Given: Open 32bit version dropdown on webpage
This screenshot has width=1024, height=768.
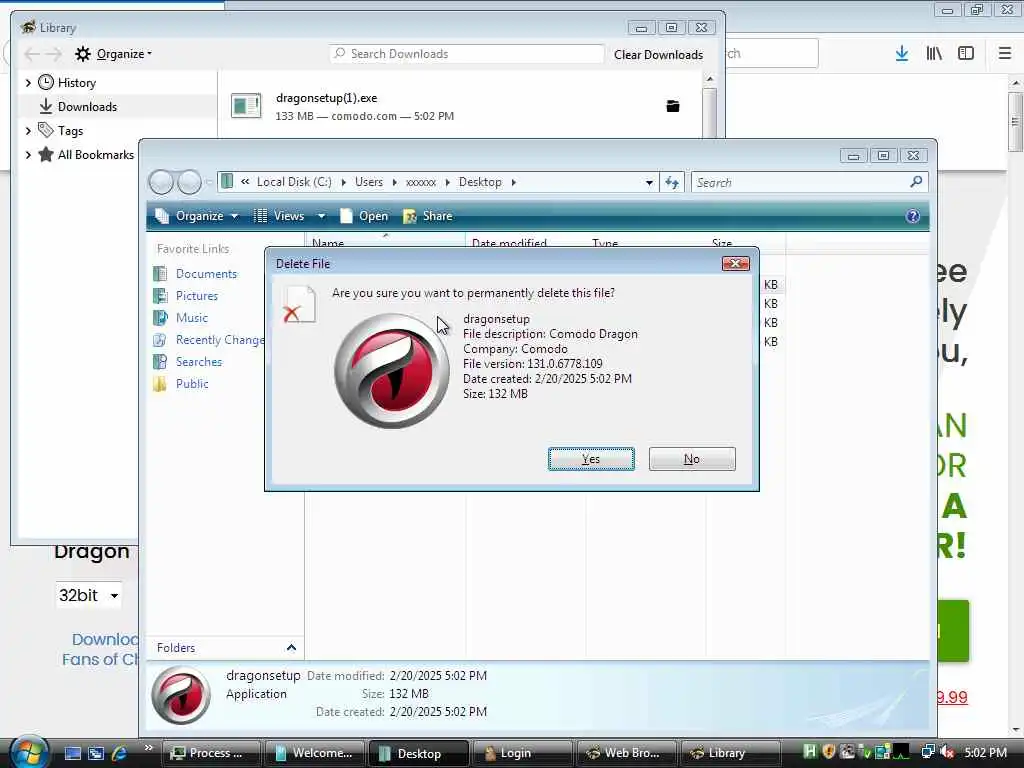Looking at the screenshot, I should 88,595.
